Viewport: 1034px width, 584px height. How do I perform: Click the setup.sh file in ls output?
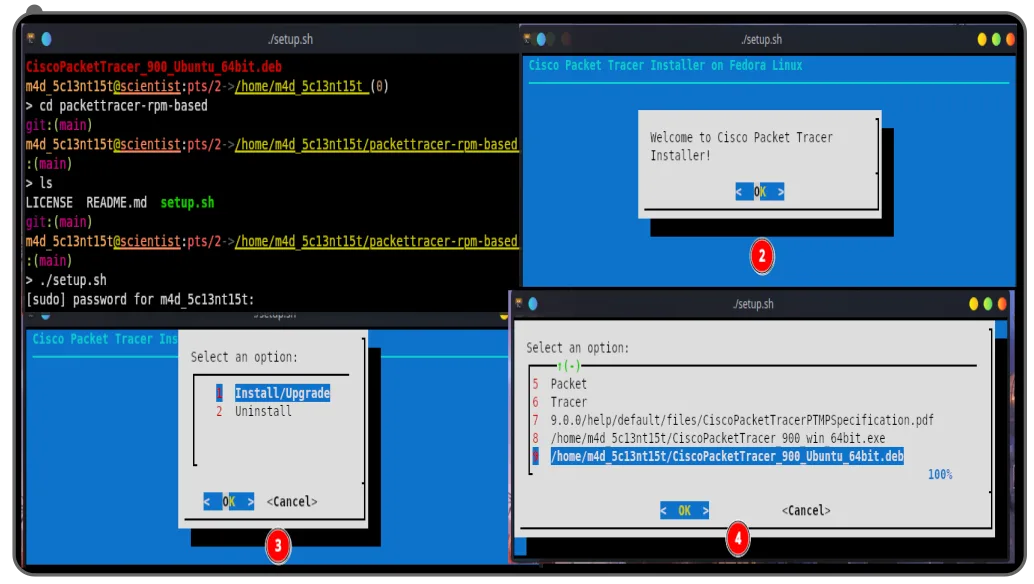[x=187, y=202]
